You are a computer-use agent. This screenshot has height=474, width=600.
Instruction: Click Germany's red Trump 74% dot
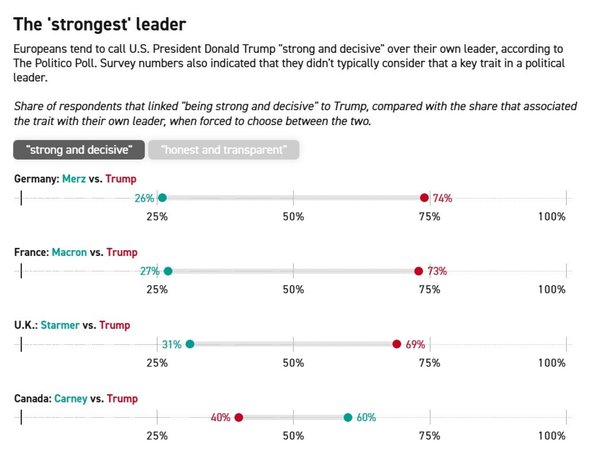[424, 198]
